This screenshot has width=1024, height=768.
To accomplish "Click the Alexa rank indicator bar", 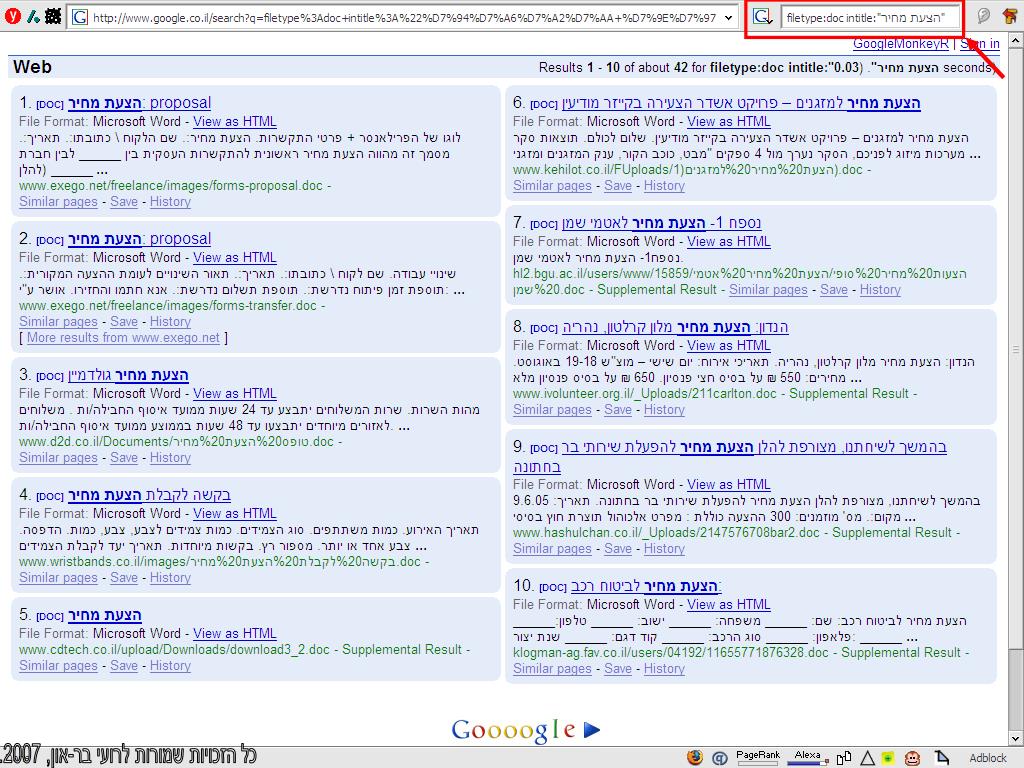I will pyautogui.click(x=808, y=758).
